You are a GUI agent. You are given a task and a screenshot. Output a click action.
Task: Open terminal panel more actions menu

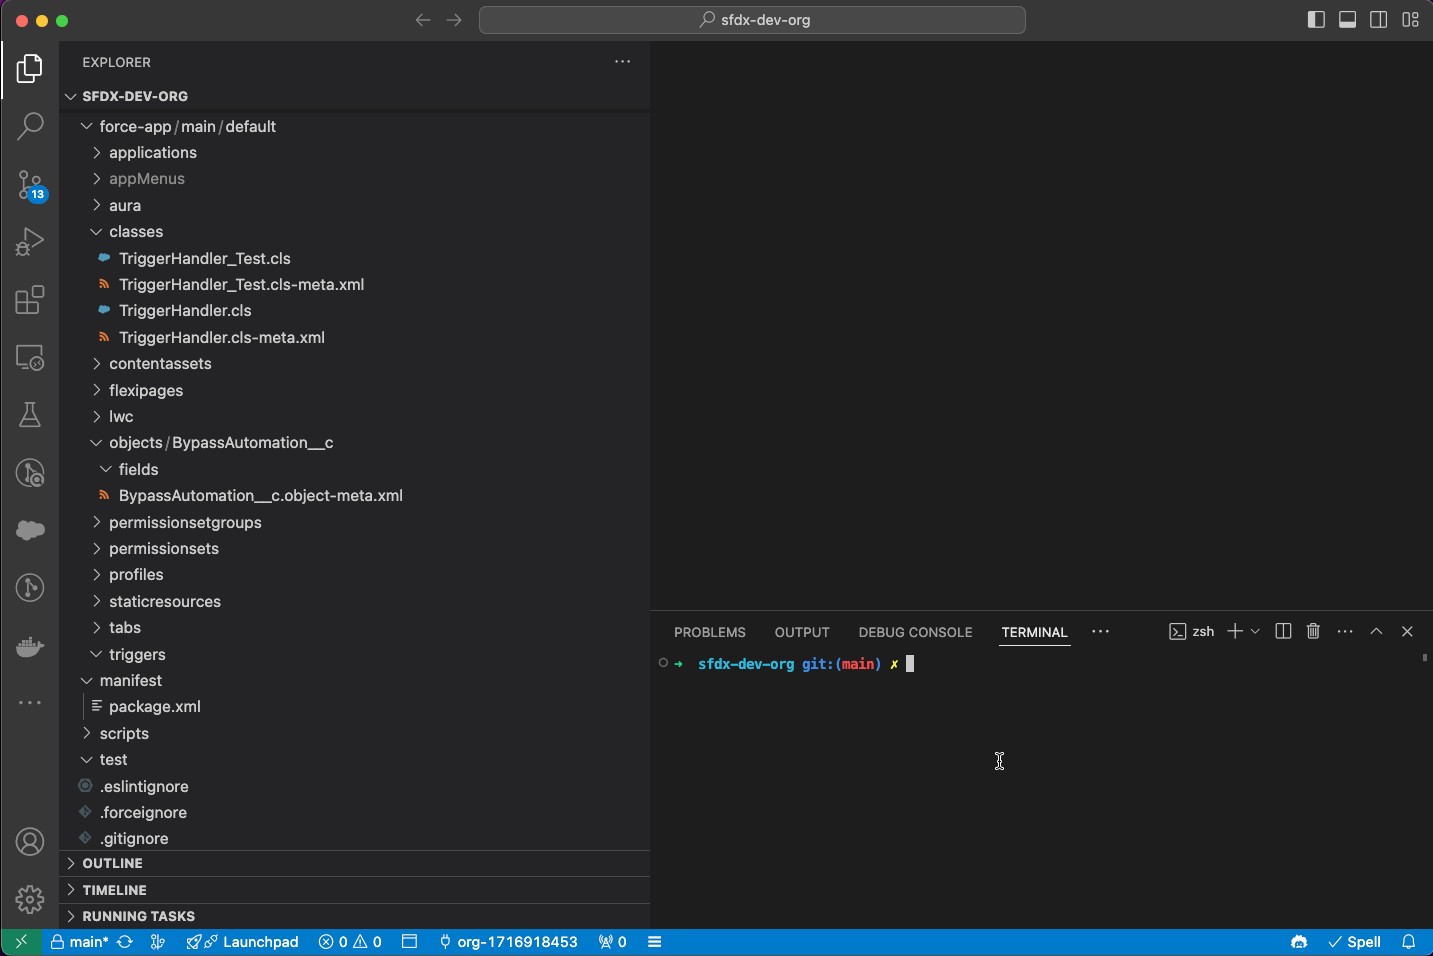(1345, 631)
